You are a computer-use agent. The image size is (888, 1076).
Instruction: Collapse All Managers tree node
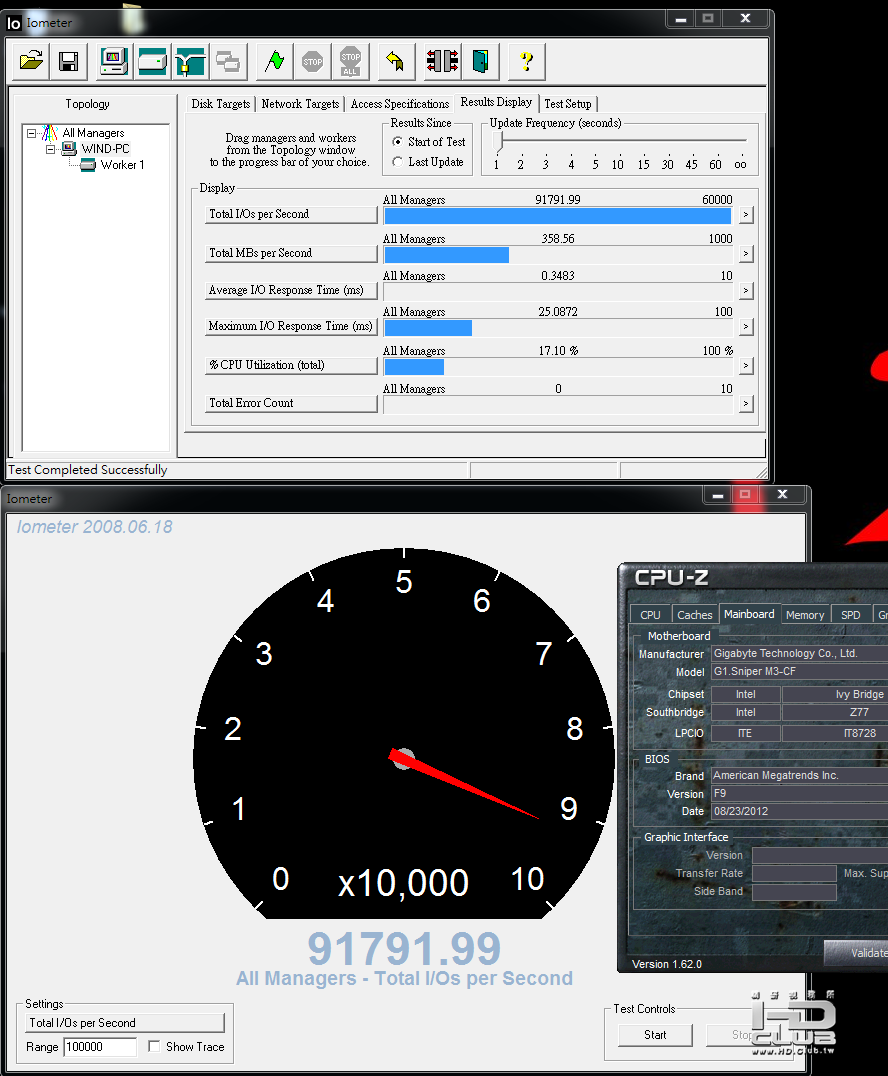coord(32,133)
